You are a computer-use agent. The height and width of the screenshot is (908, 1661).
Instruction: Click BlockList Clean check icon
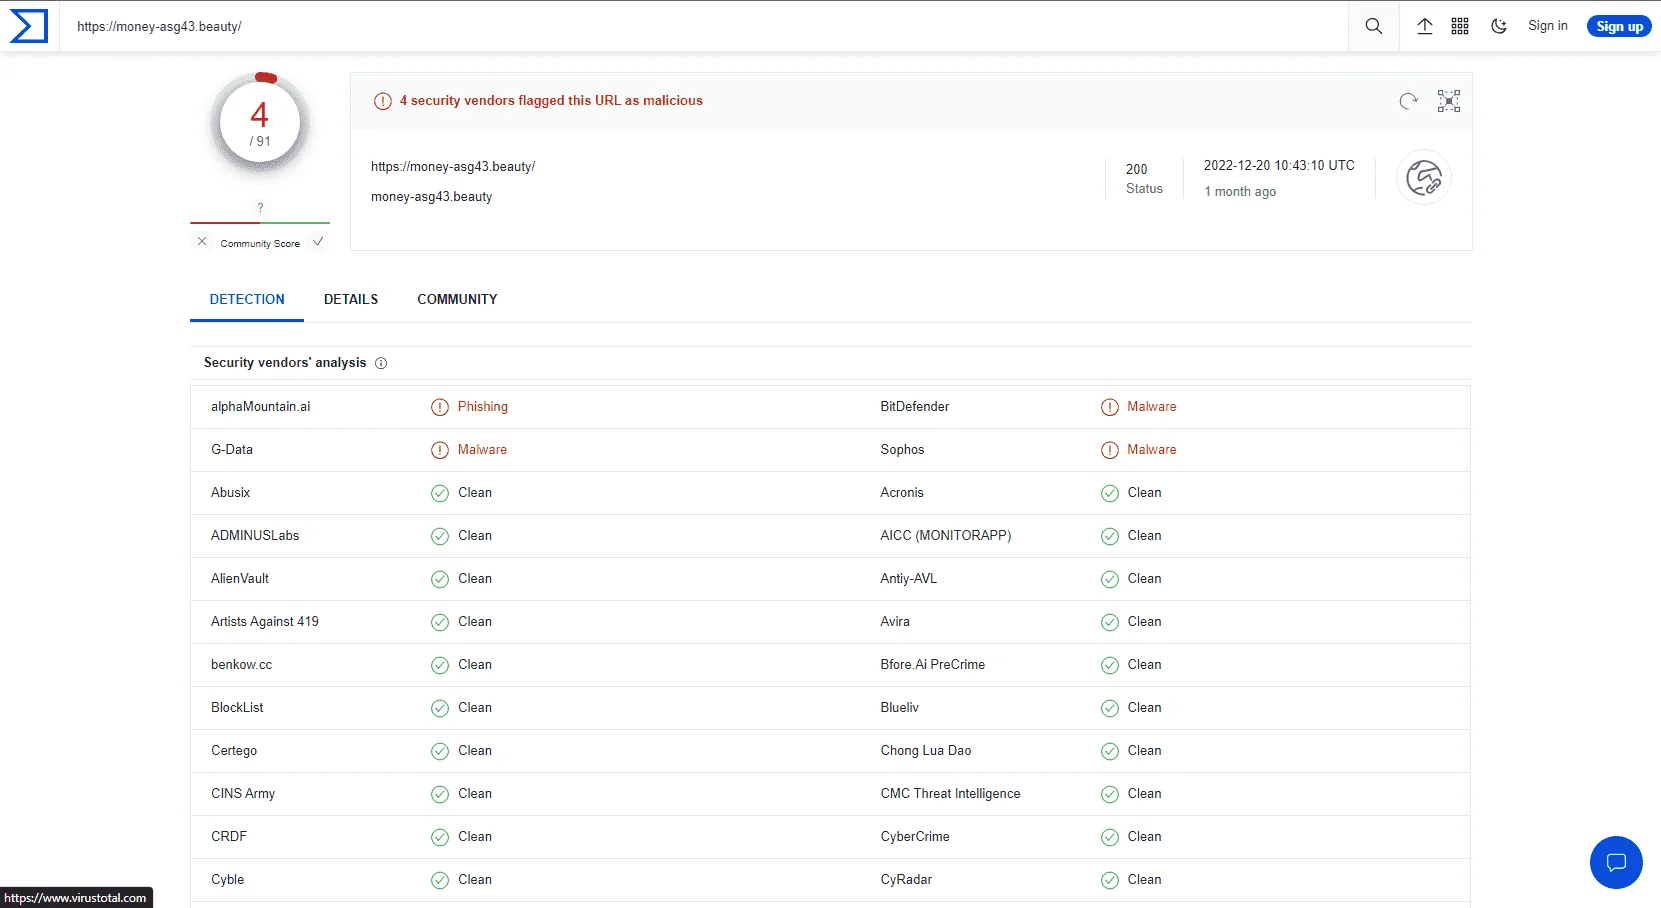(x=440, y=708)
